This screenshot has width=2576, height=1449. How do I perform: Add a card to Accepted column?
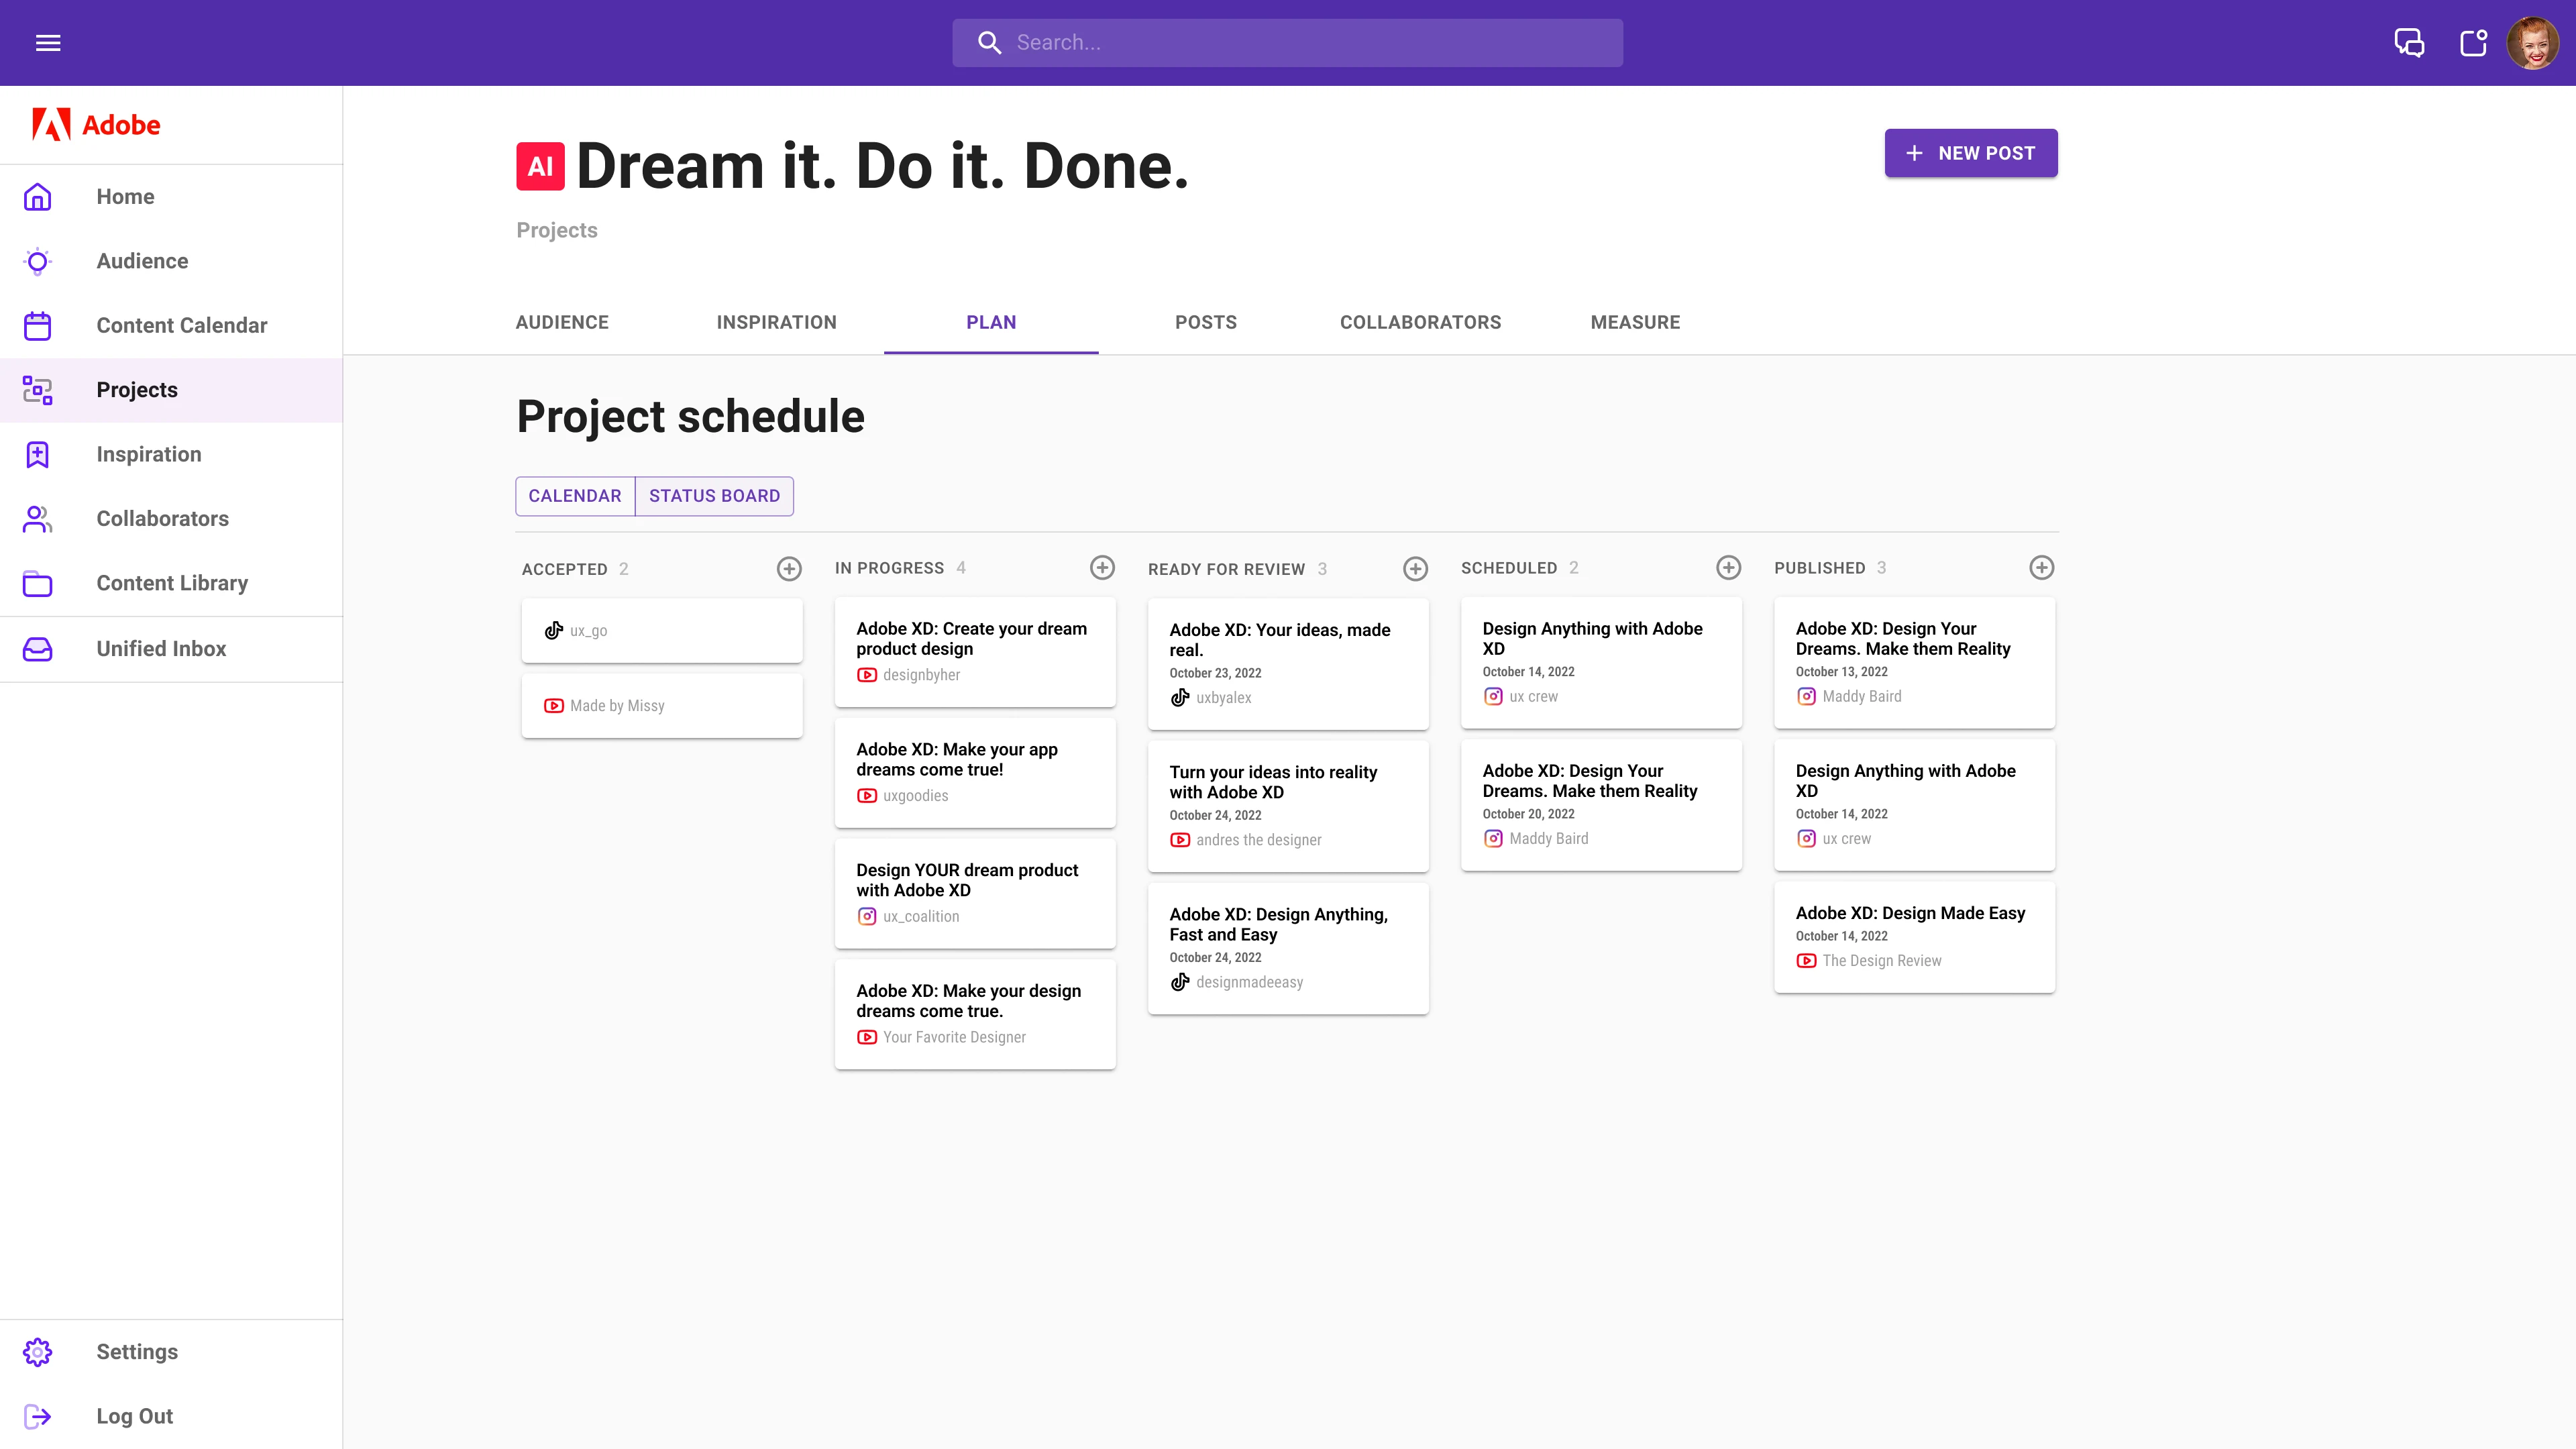789,569
